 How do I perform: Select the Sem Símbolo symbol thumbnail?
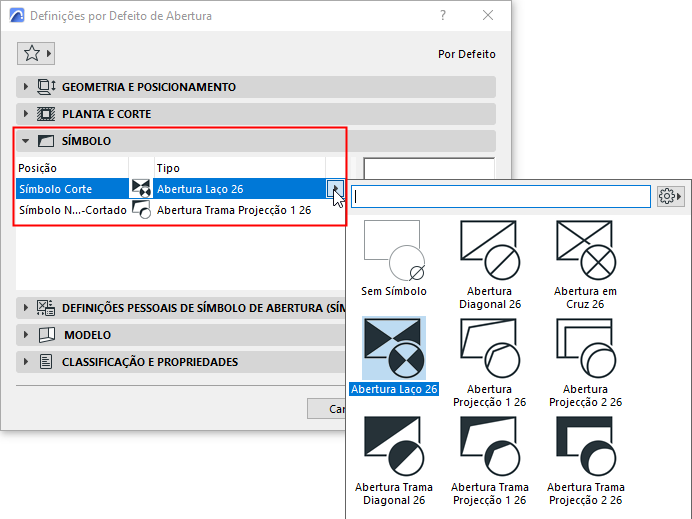click(394, 251)
